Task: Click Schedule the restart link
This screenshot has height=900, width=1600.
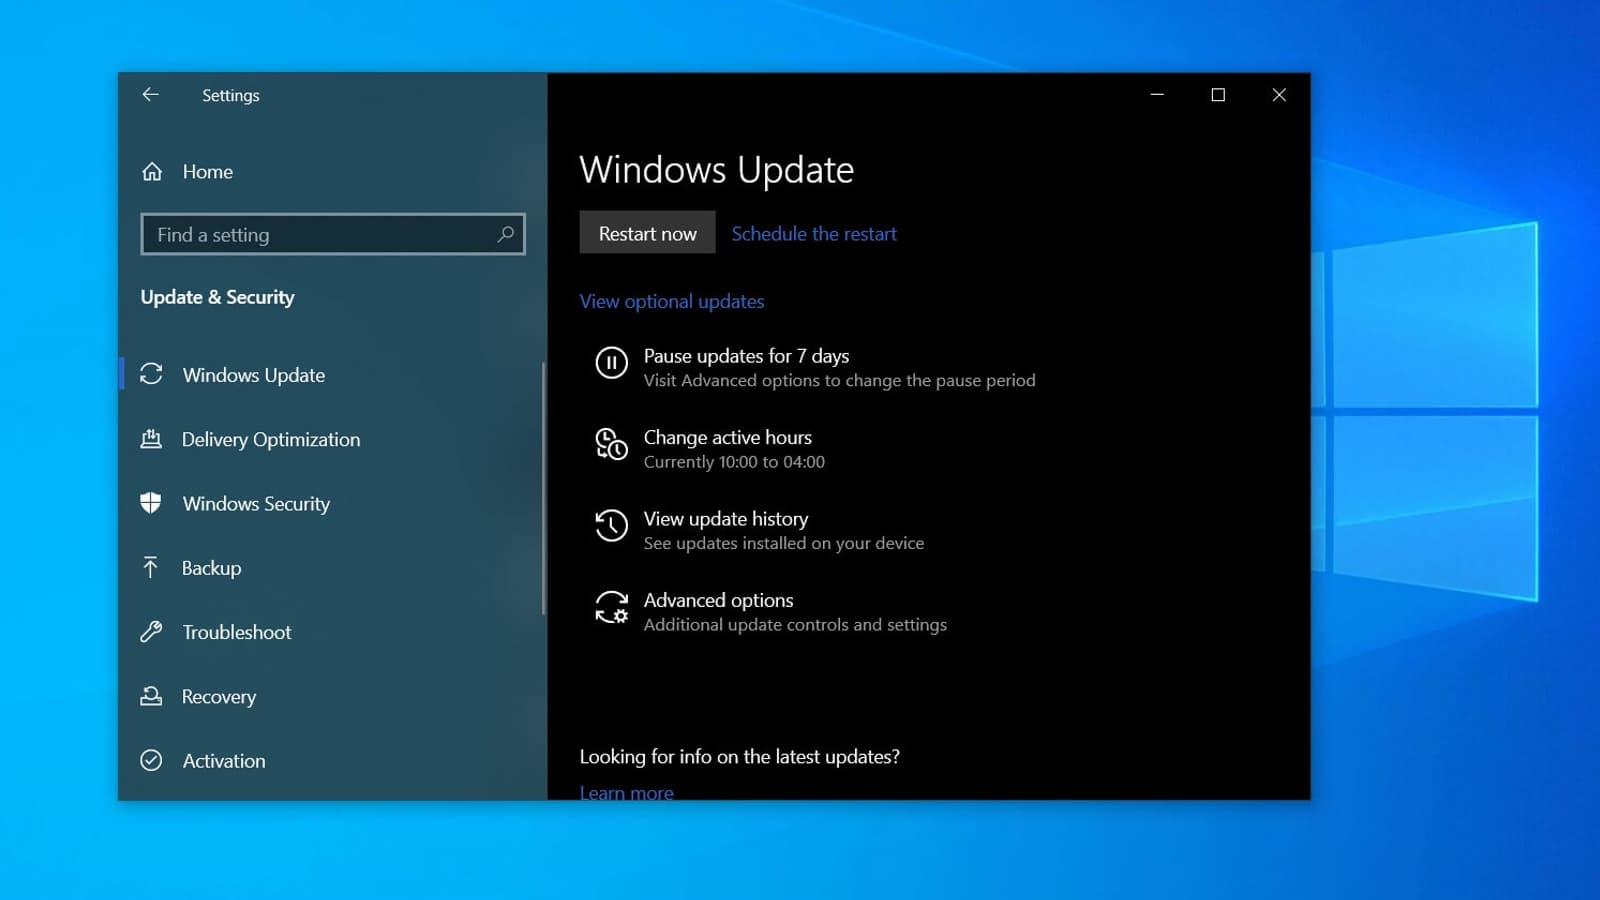Action: (x=814, y=233)
